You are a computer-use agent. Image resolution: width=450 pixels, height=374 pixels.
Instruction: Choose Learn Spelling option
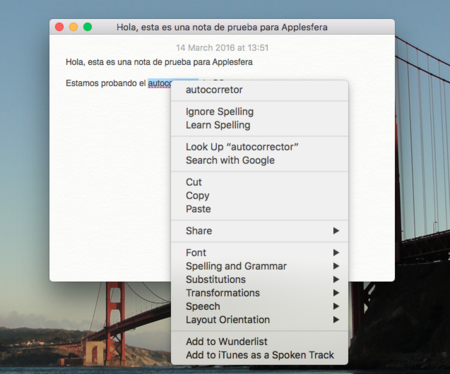click(259, 125)
